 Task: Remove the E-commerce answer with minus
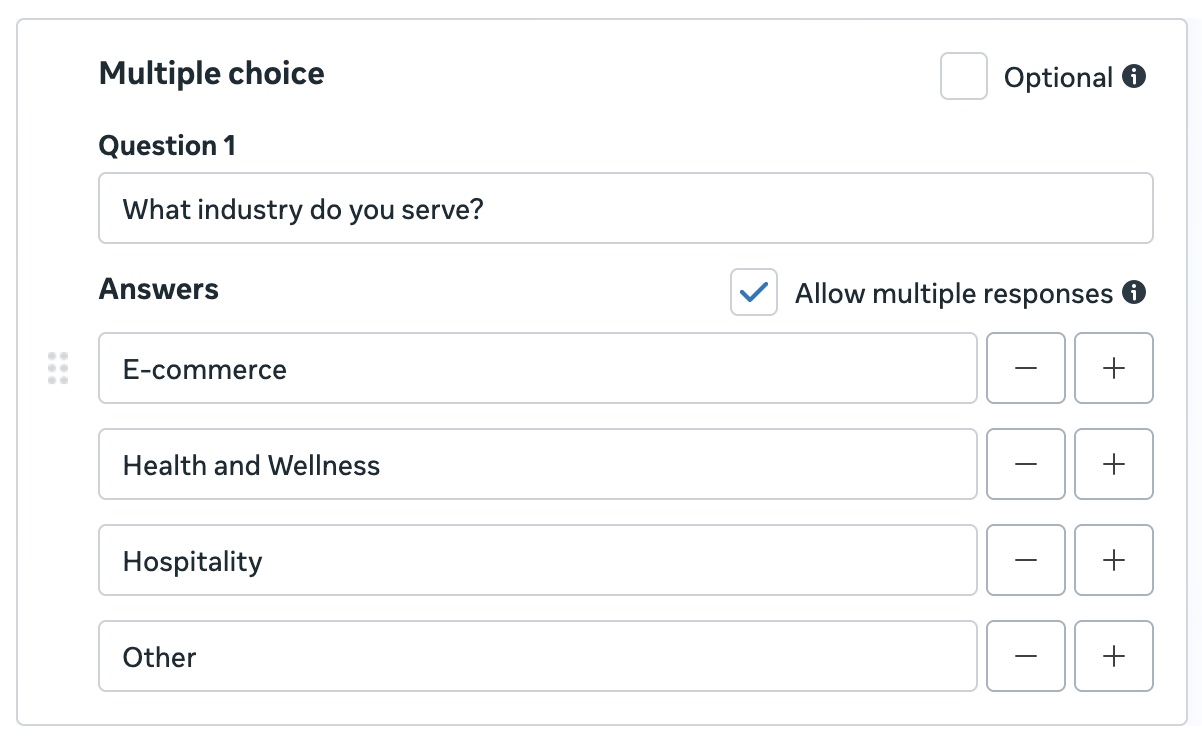tap(1026, 368)
